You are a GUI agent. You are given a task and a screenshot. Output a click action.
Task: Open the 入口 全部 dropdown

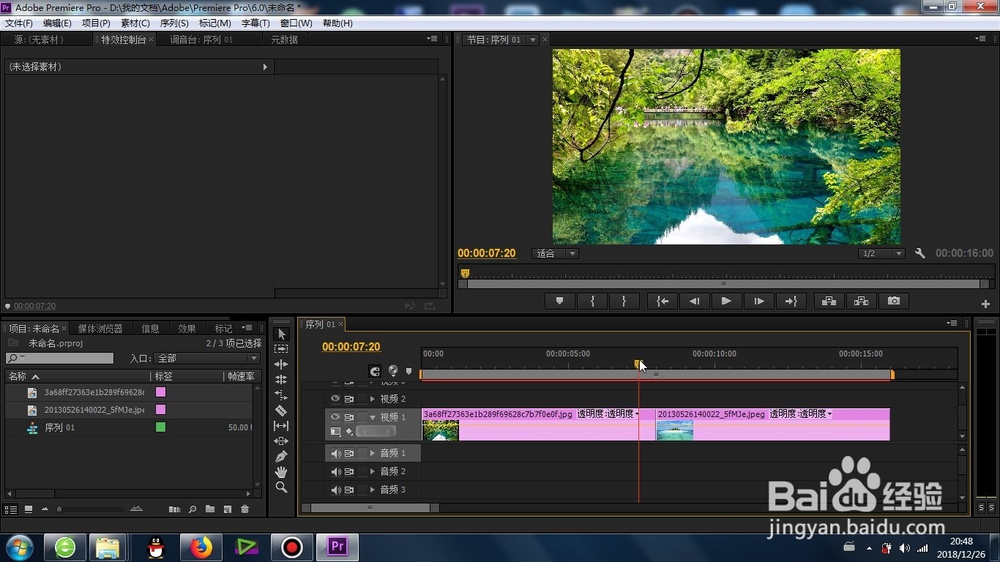(x=207, y=359)
